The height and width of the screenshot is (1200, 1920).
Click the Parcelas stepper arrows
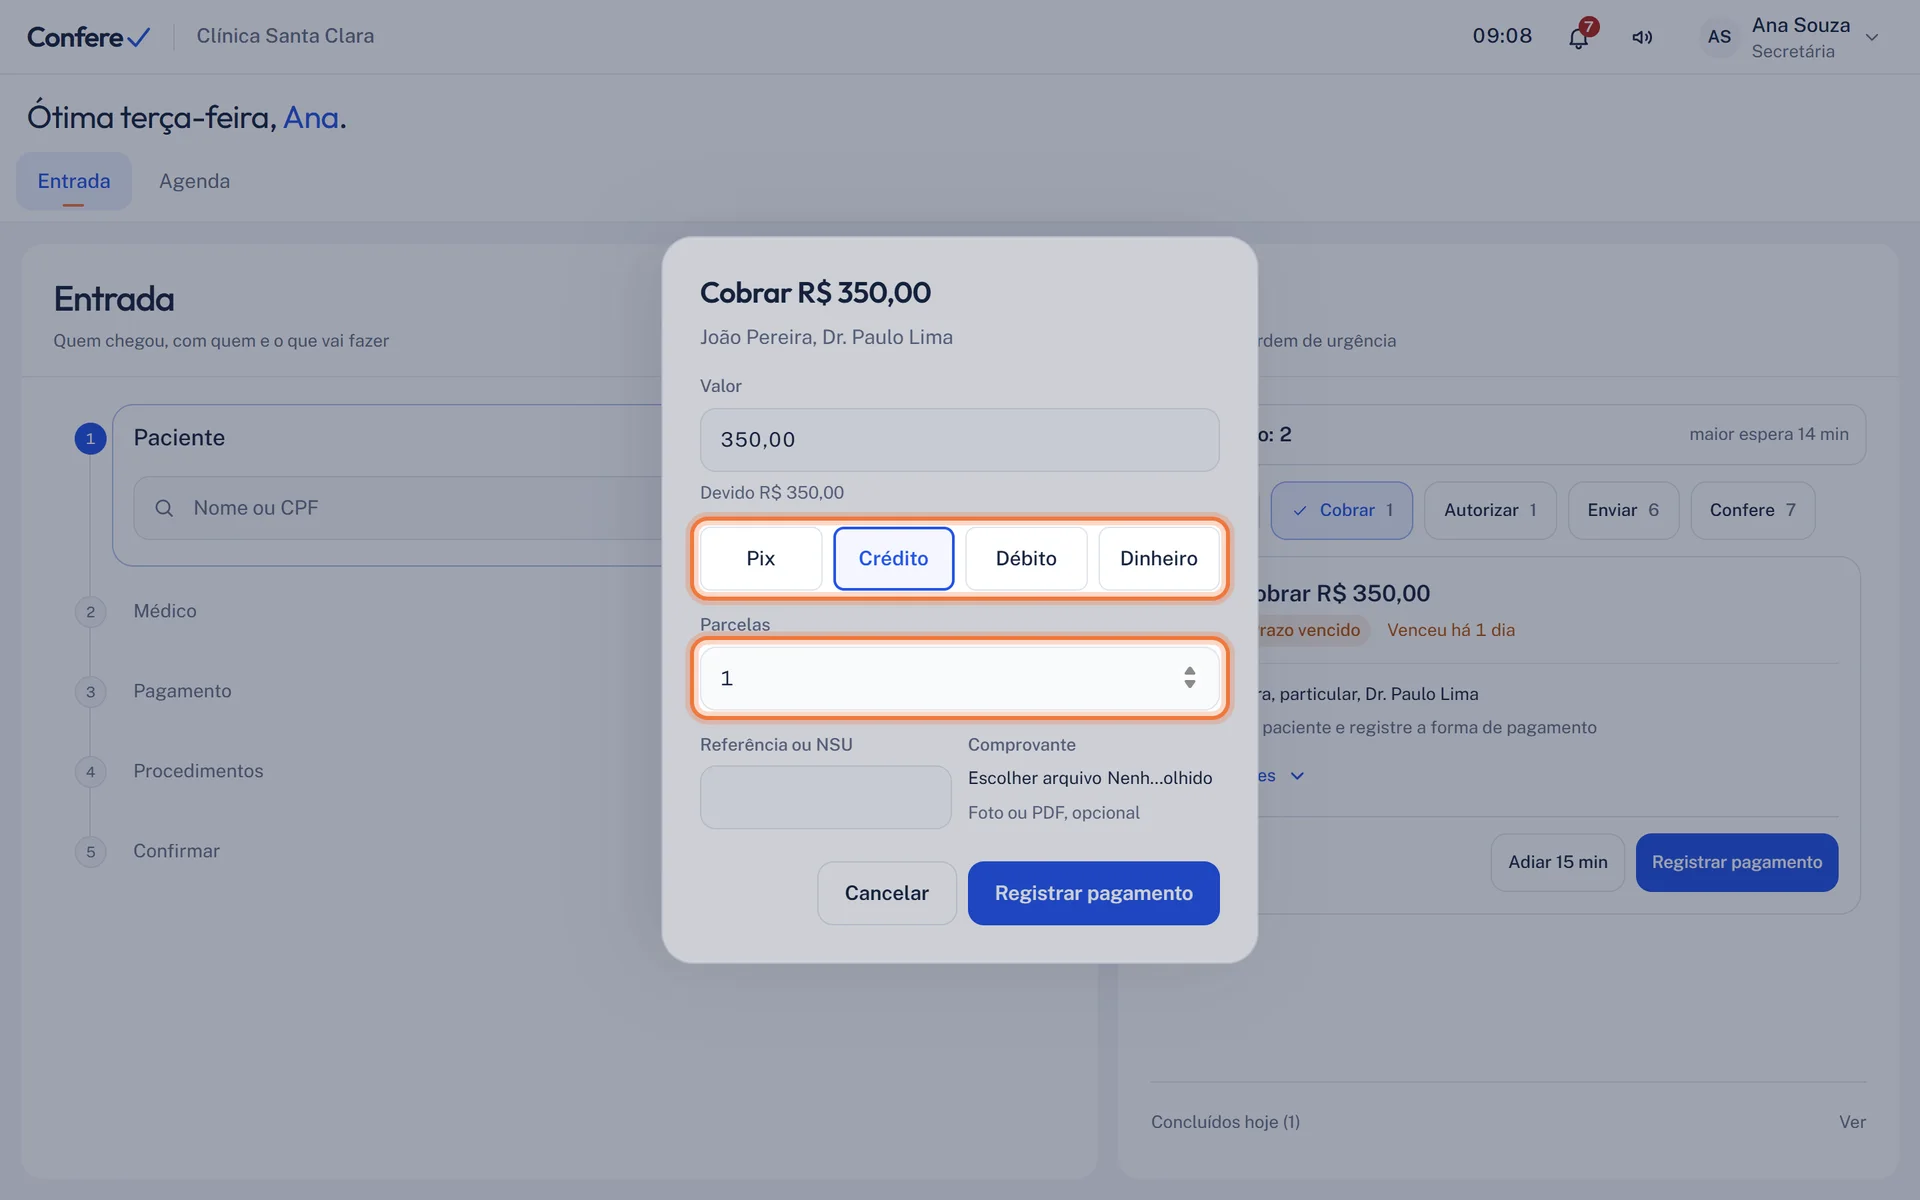[x=1189, y=678]
